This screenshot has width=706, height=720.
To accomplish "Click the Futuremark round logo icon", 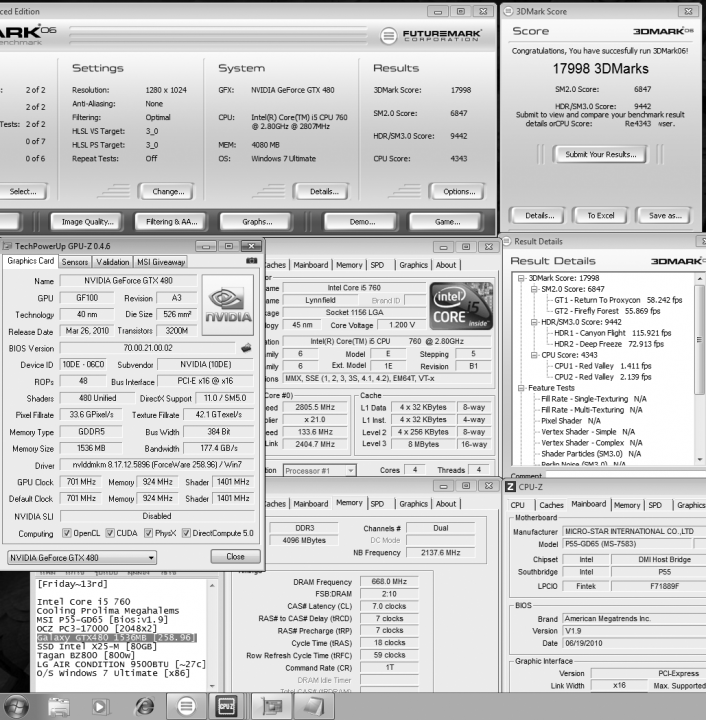I will (388, 35).
